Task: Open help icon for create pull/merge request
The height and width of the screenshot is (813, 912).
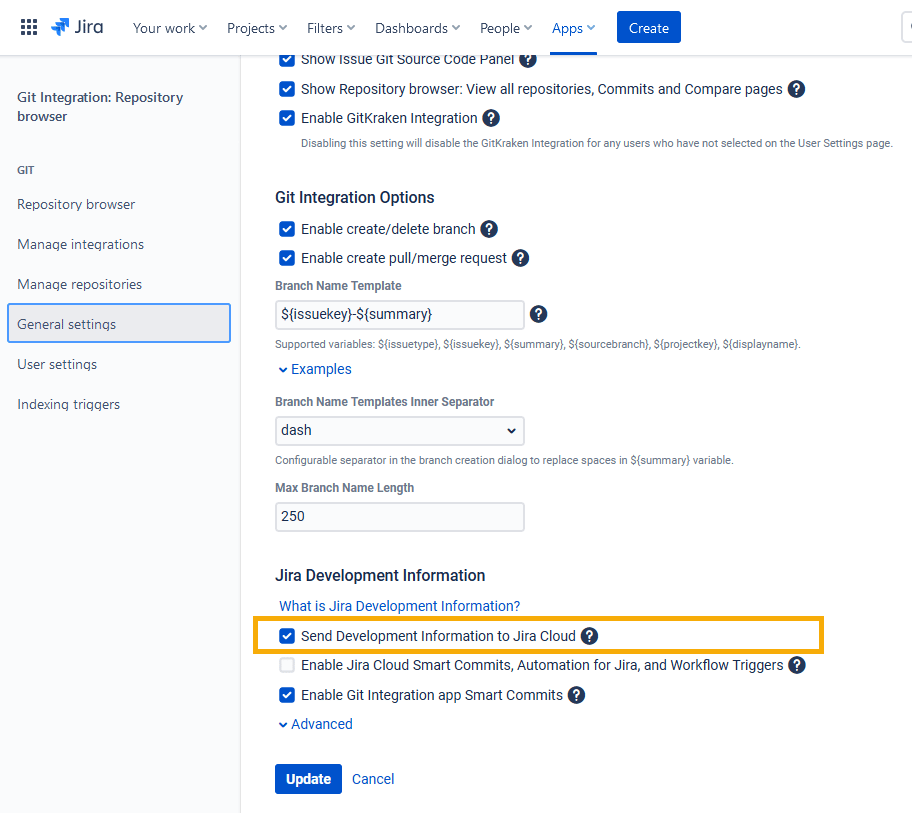Action: 520,258
